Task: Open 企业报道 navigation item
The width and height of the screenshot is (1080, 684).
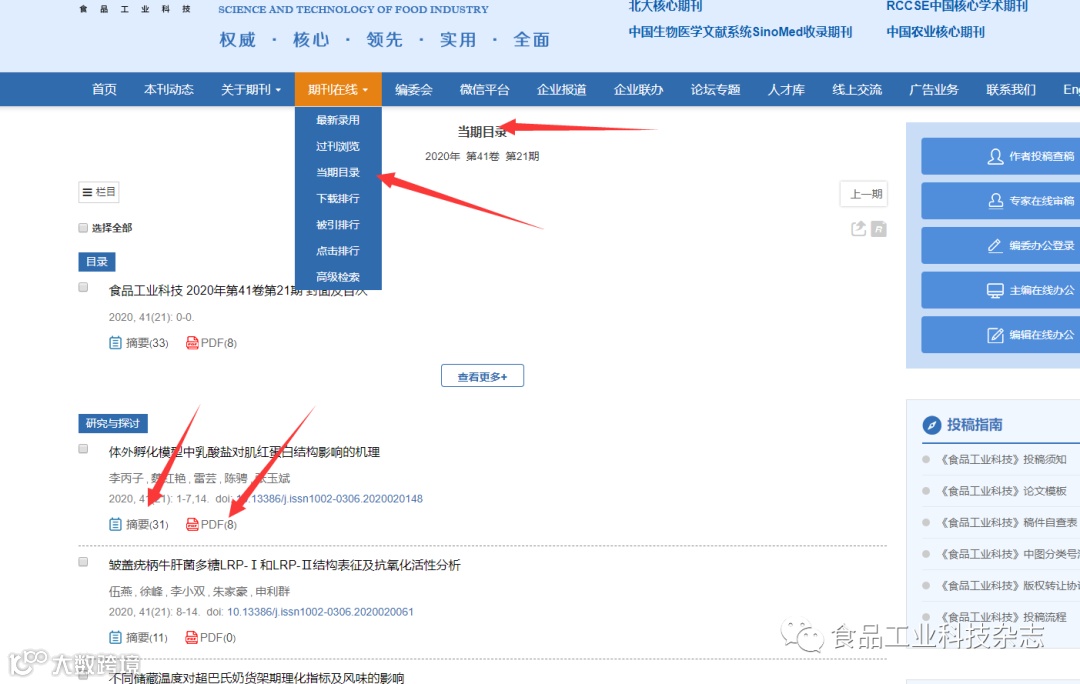Action: coord(562,90)
